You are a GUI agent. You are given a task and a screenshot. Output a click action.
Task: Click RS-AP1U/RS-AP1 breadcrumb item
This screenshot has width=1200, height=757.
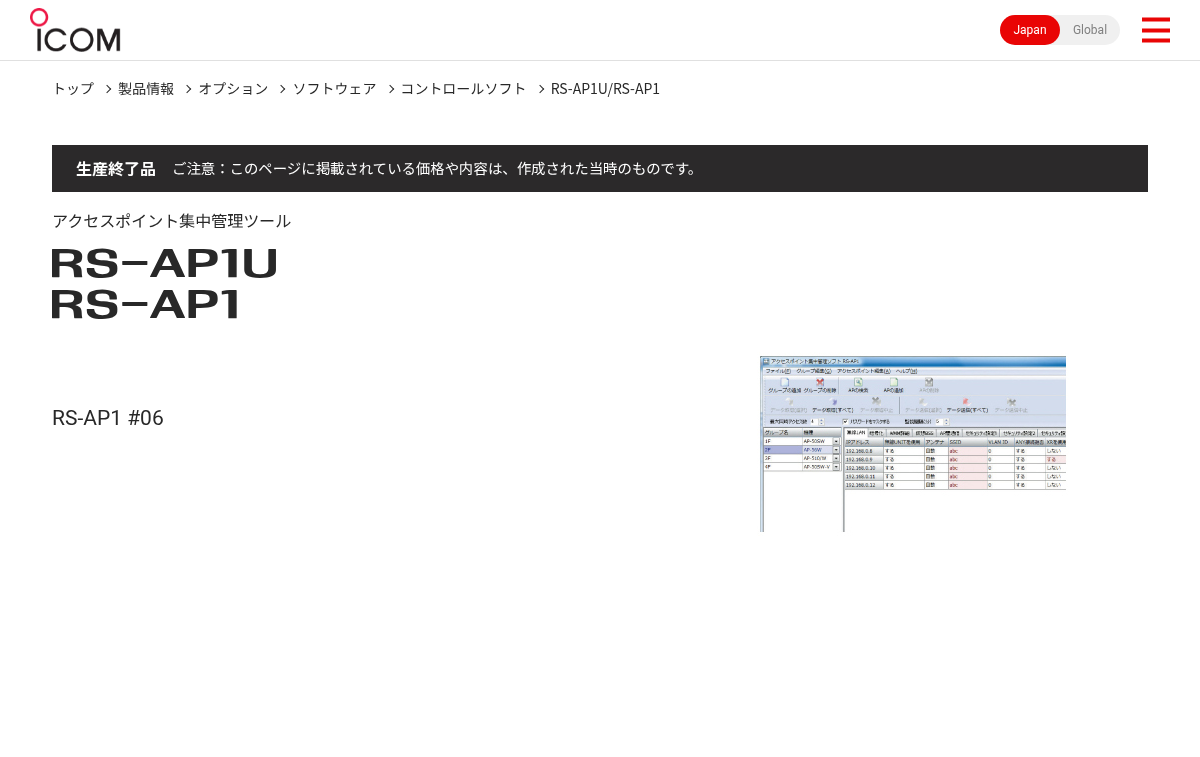point(605,88)
